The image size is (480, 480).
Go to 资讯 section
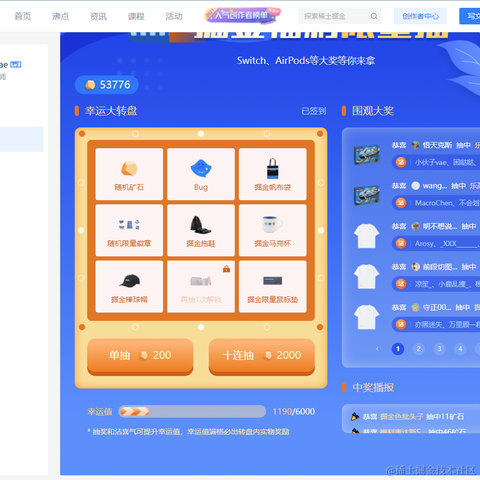tap(98, 16)
